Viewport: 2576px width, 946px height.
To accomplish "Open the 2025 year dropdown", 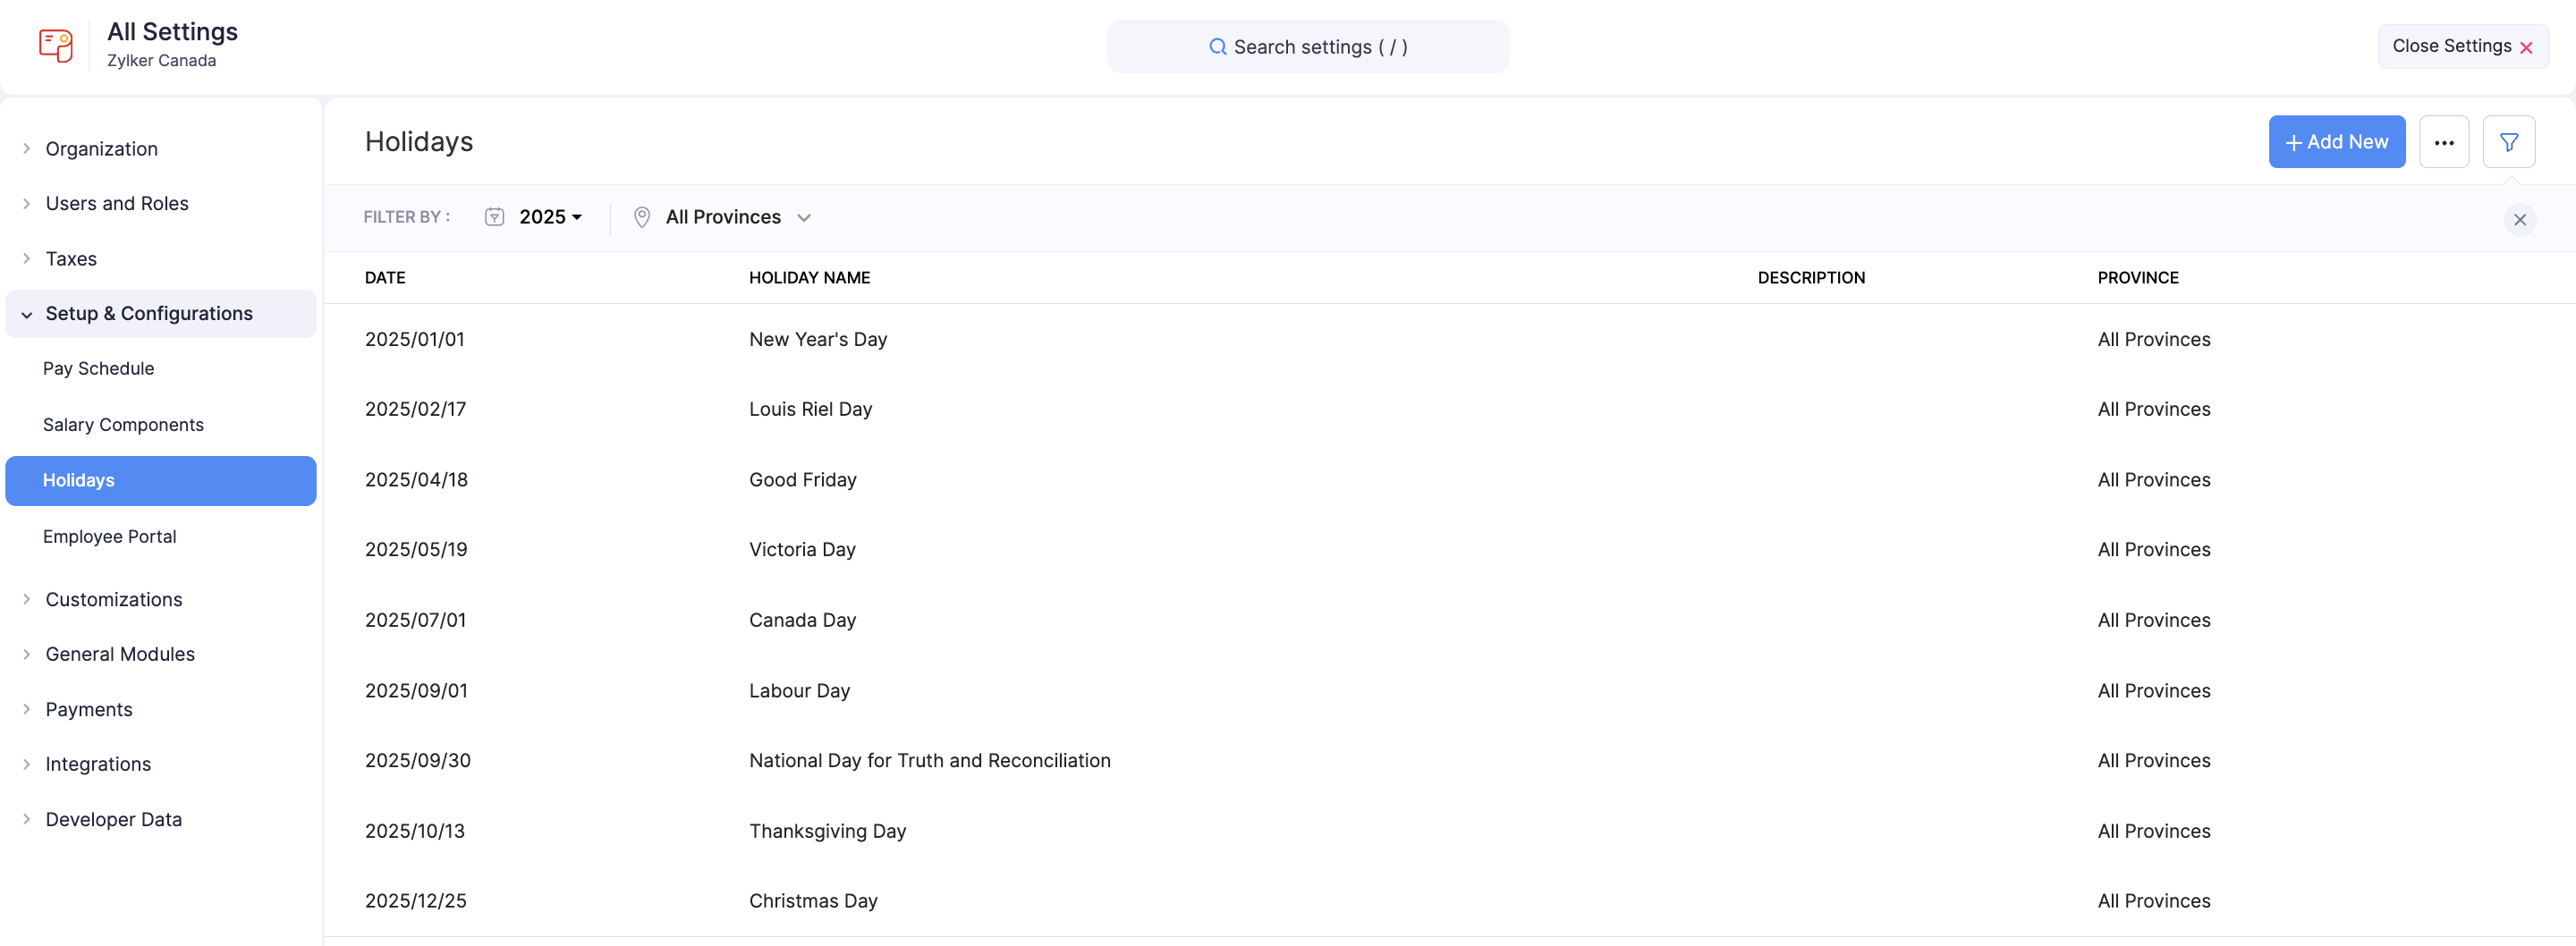I will pyautogui.click(x=550, y=217).
